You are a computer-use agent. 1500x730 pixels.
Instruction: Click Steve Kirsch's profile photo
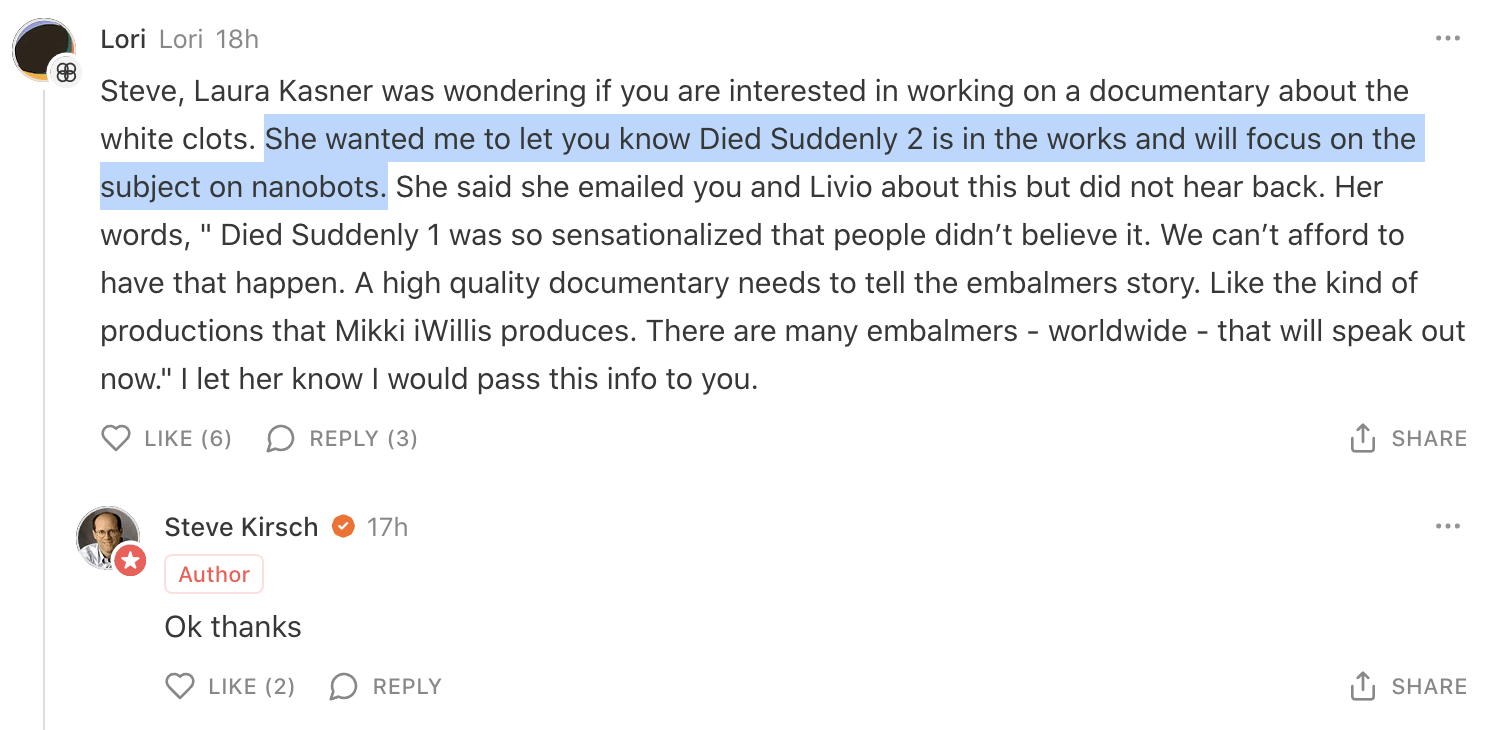tap(107, 537)
